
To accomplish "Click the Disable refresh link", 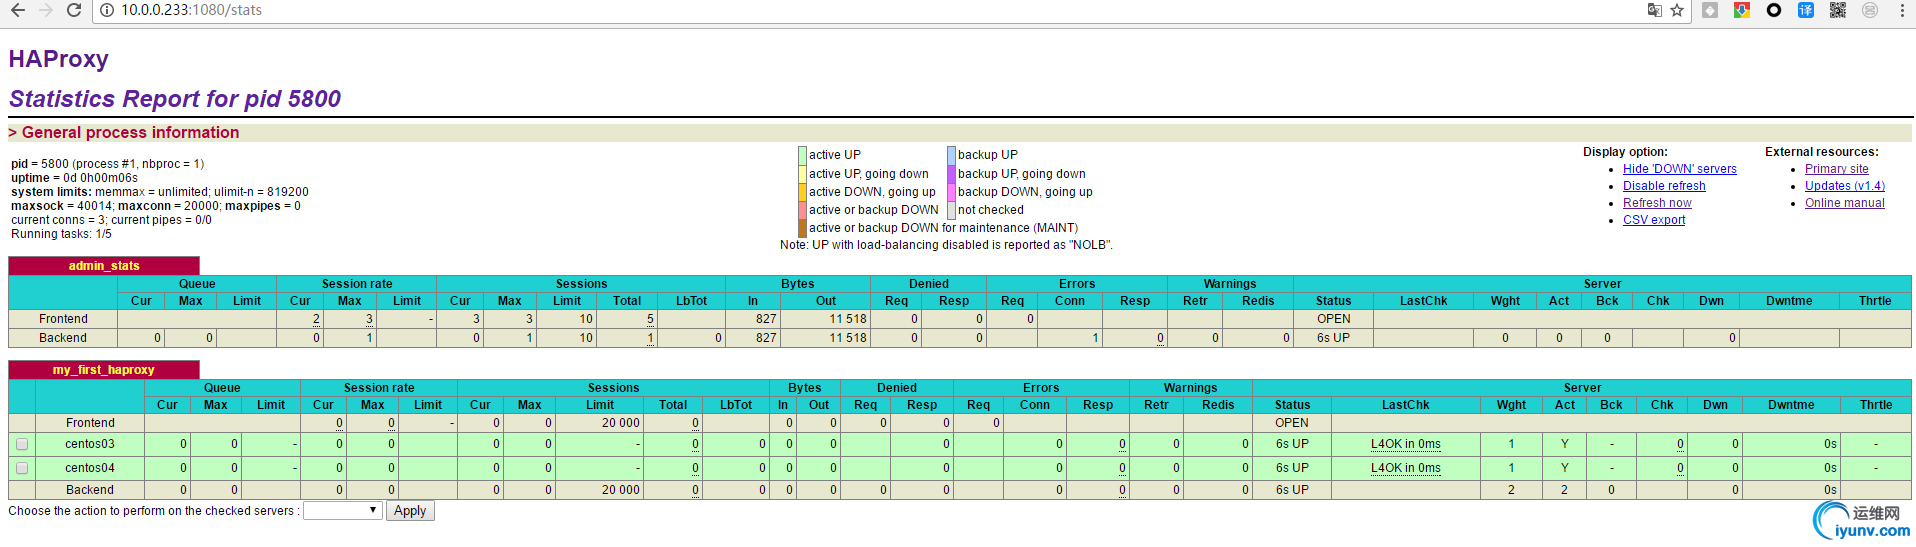I will [x=1664, y=186].
